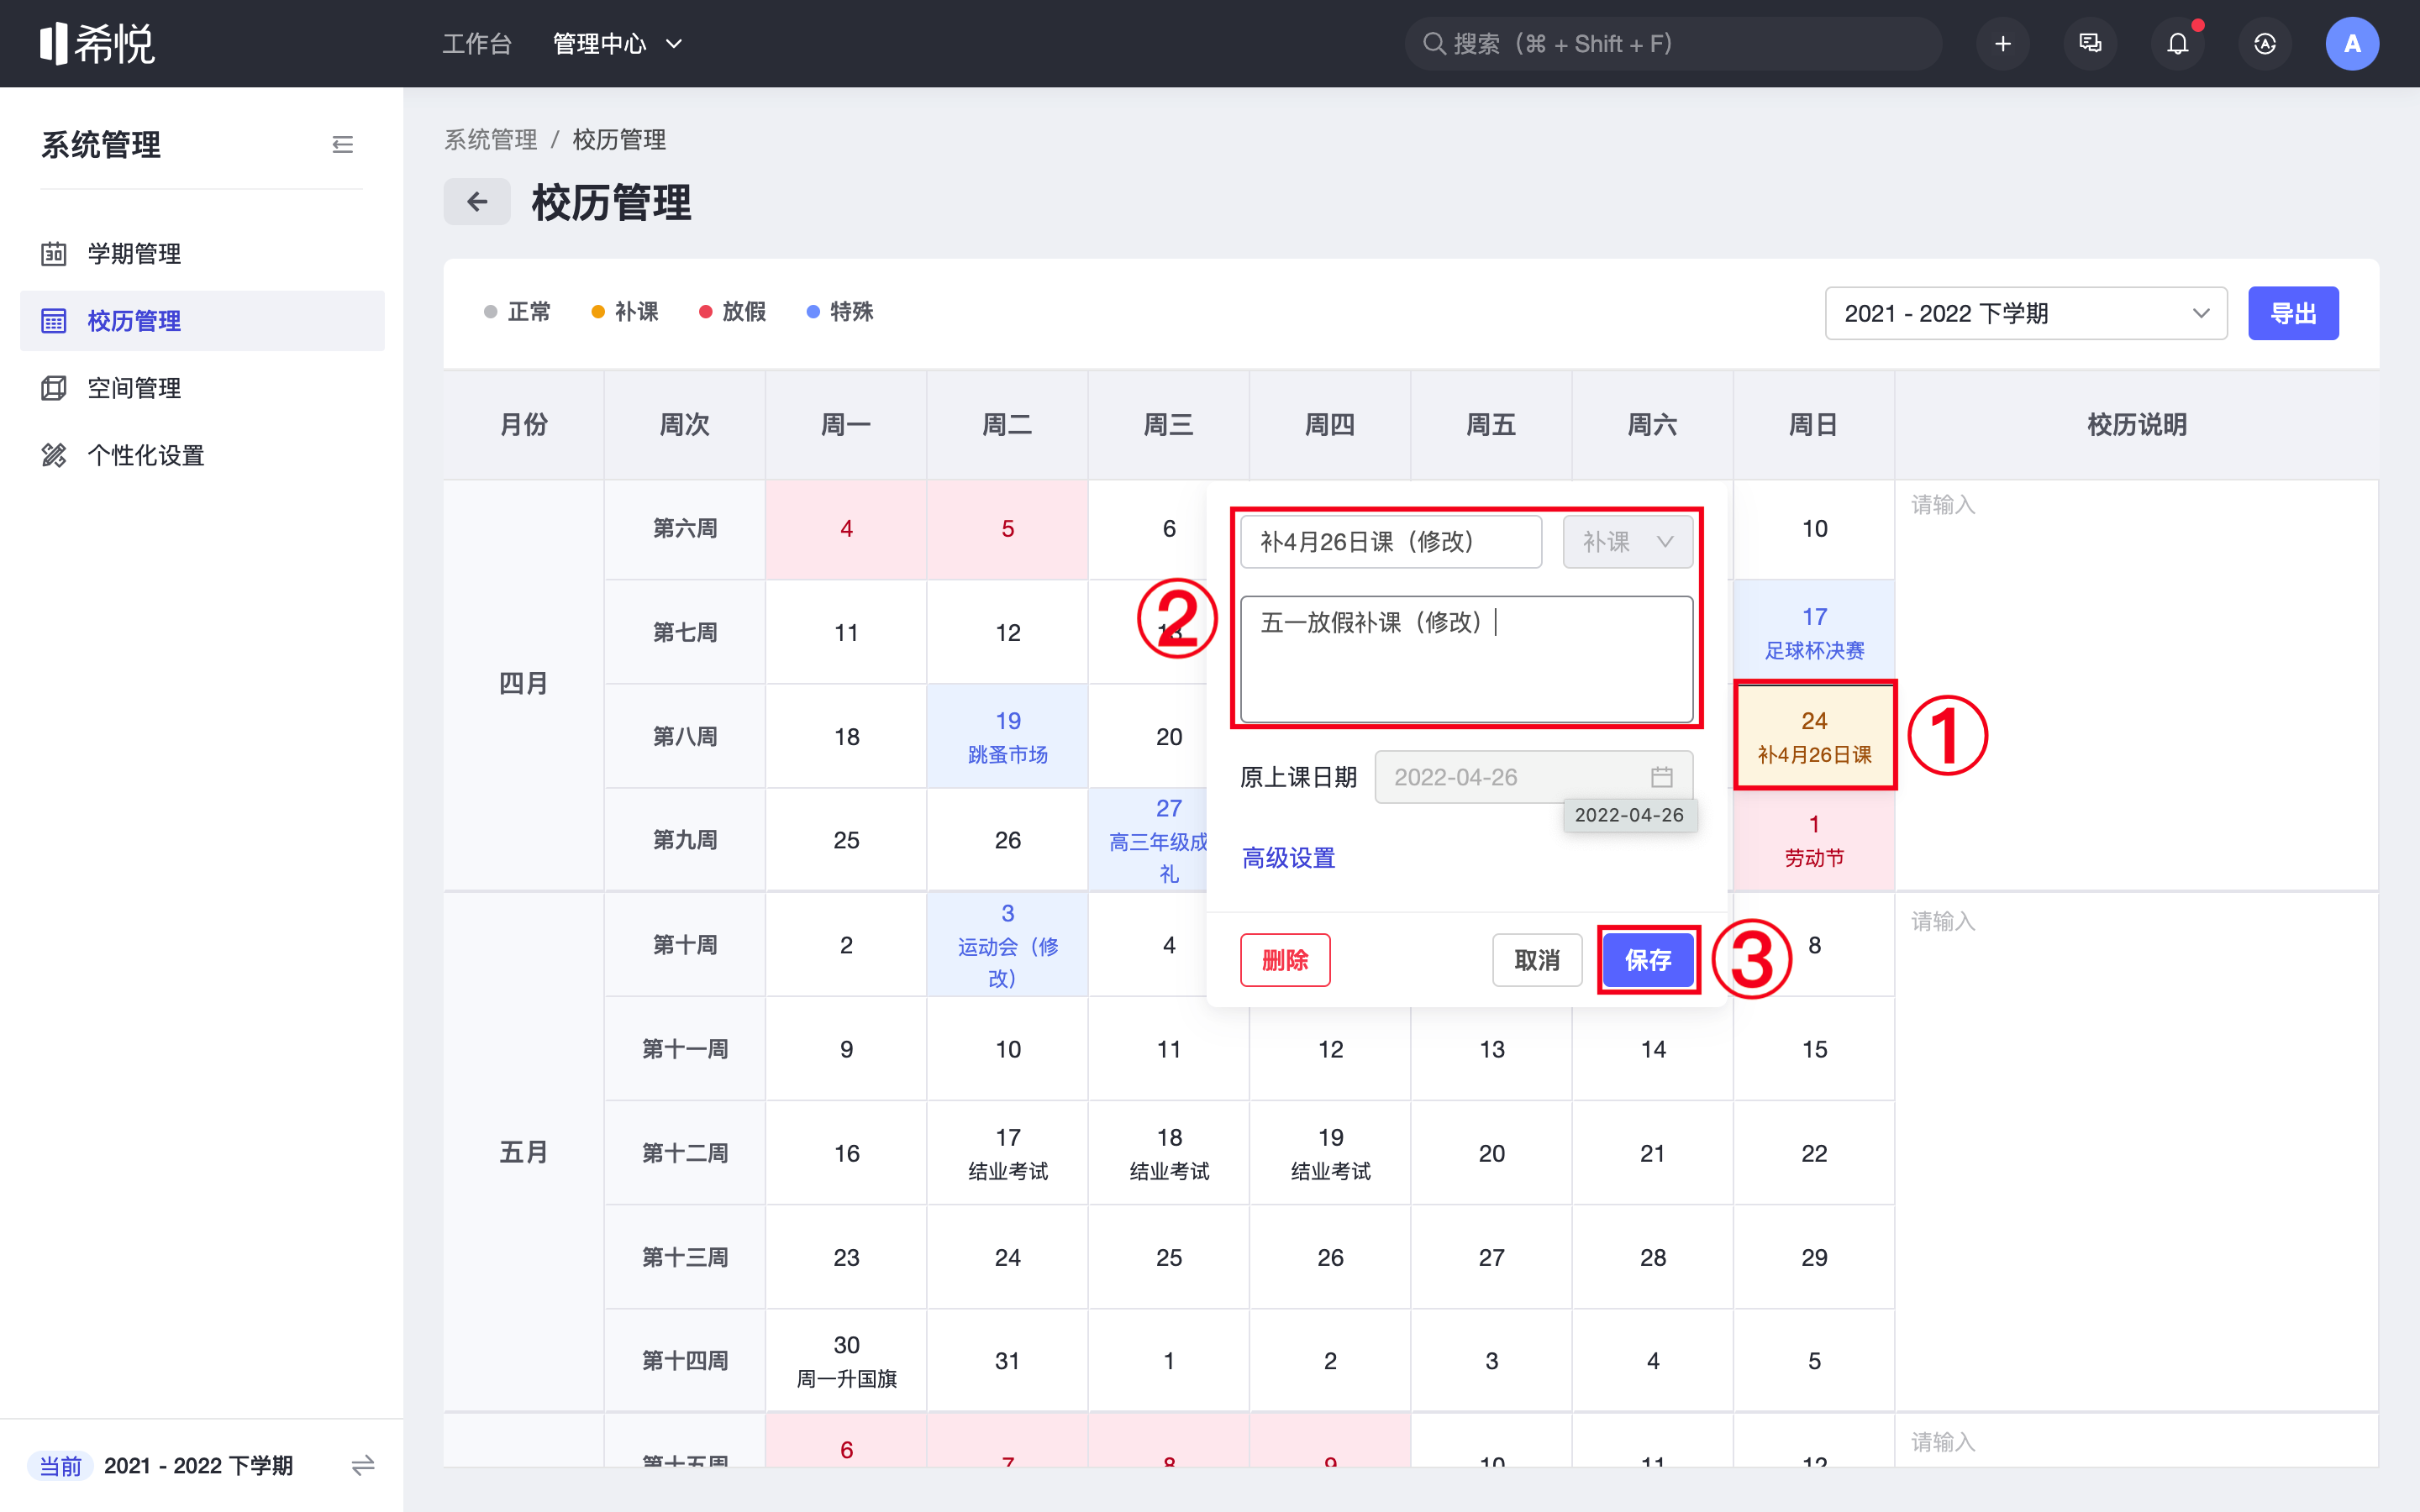Image resolution: width=2420 pixels, height=1512 pixels.
Task: Click the event title field 补4月26日课（修改）
Action: (x=1391, y=542)
